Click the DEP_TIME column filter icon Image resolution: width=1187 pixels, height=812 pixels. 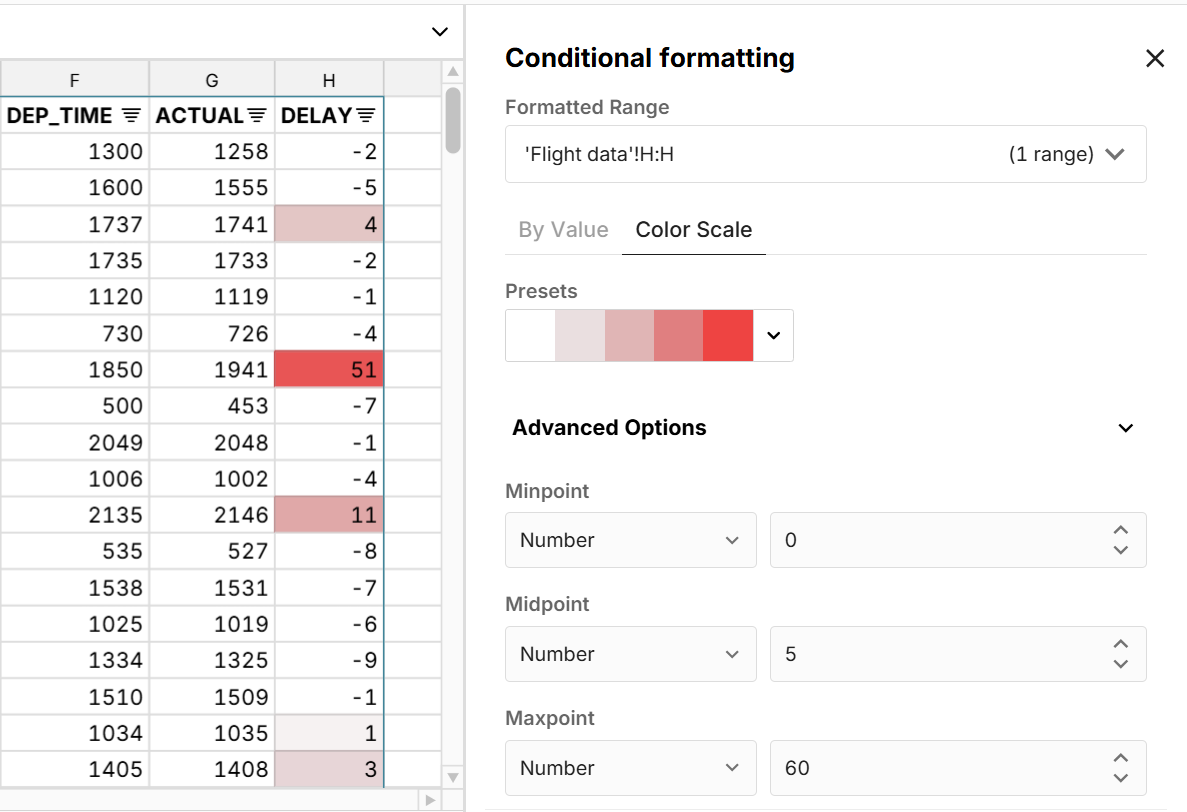(131, 116)
